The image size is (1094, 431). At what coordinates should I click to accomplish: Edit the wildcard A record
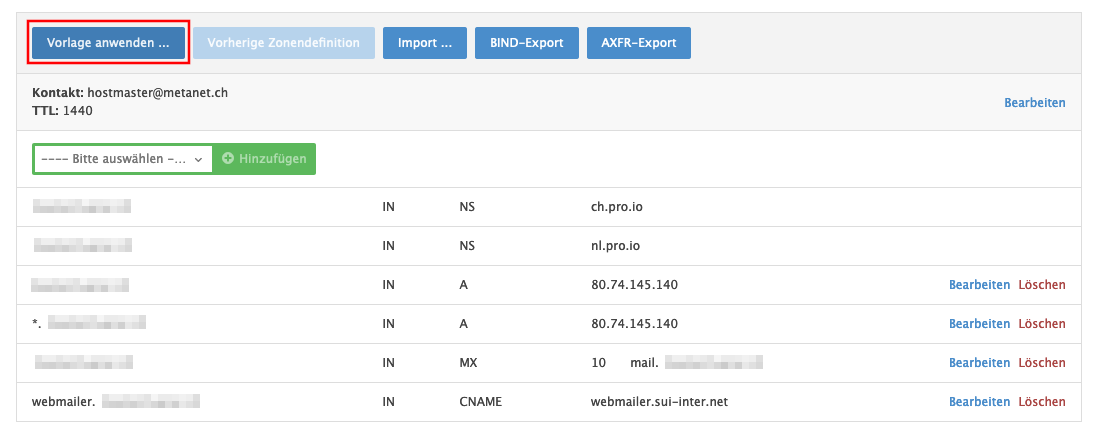(x=978, y=324)
